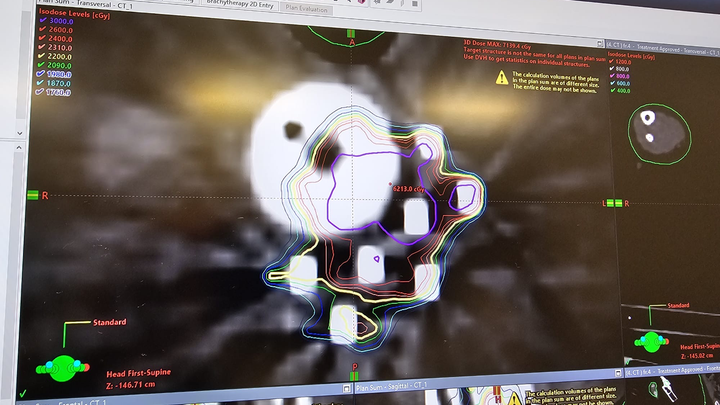Click the left panel scroll-up arrow
This screenshot has height=405, width=720.
(x=19, y=148)
